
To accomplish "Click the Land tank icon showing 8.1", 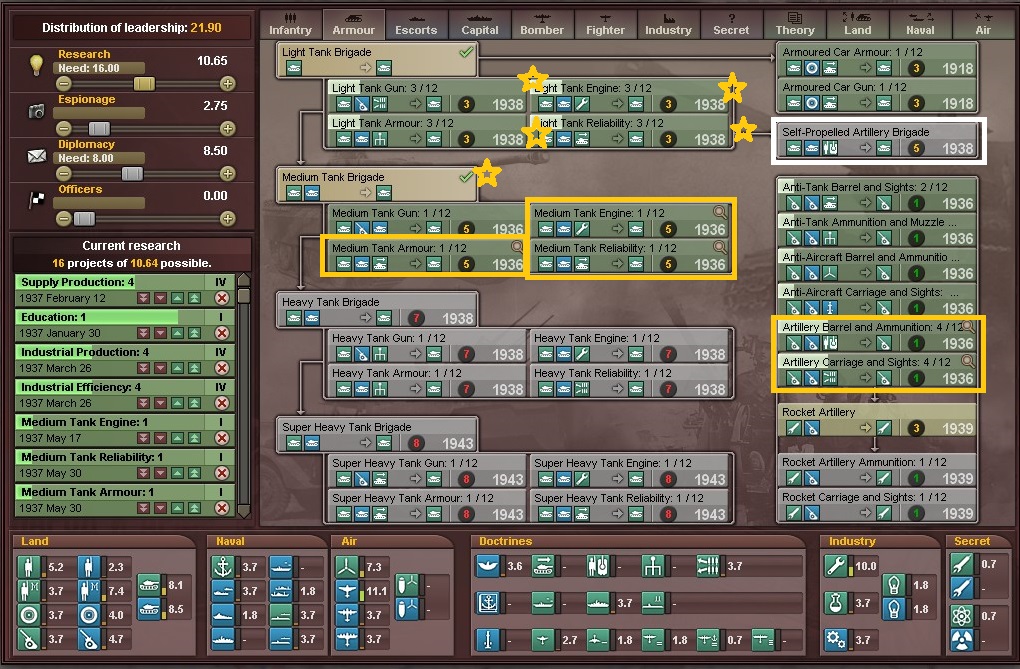I will (149, 584).
